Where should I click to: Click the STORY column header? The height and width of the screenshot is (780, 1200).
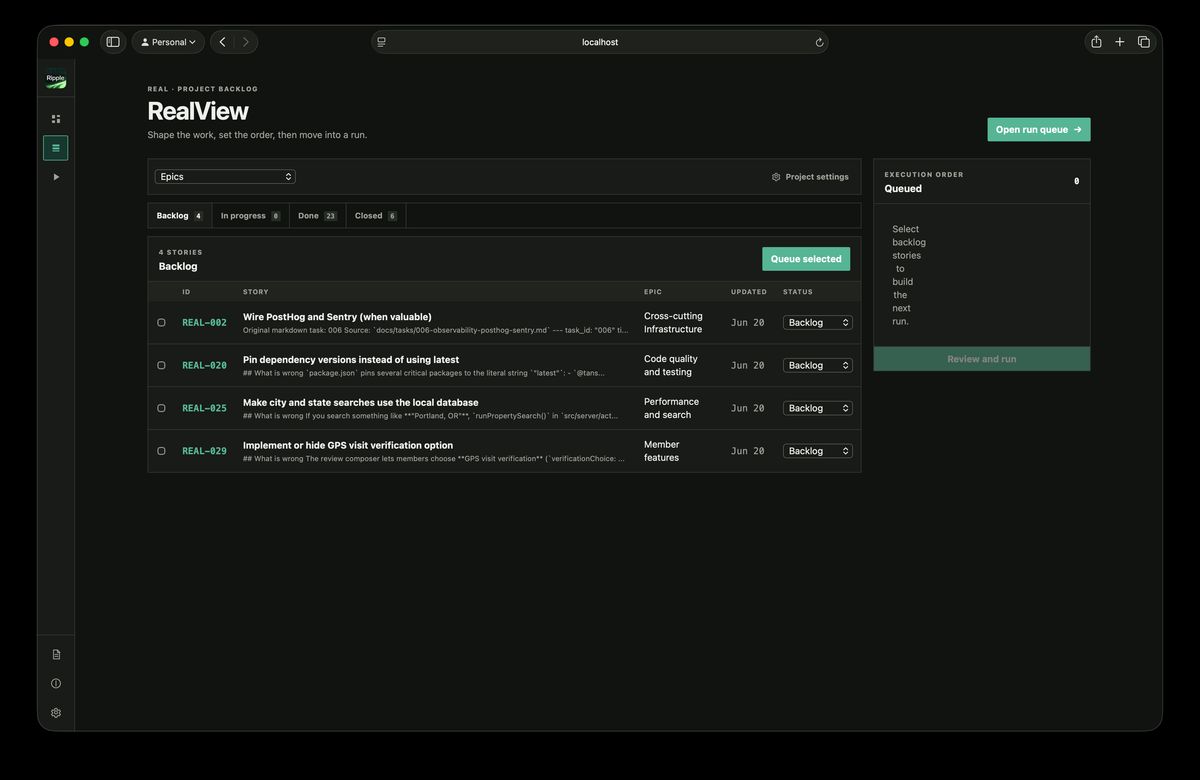256,292
